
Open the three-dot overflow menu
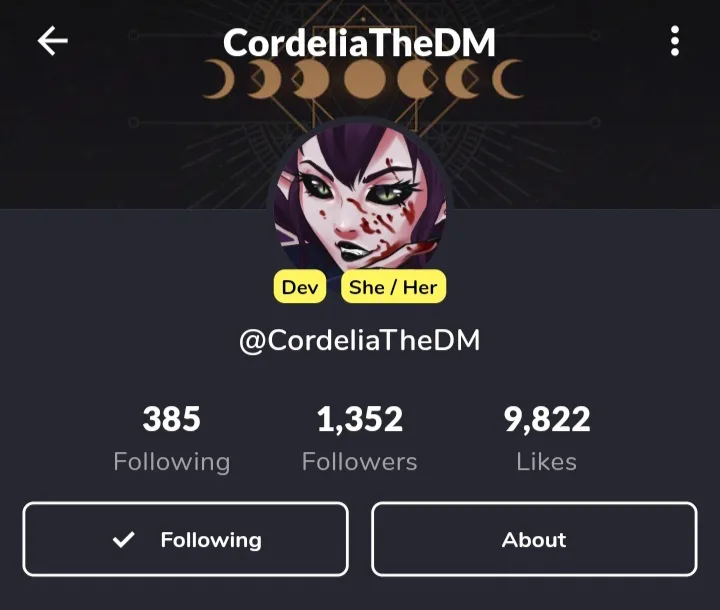(675, 41)
